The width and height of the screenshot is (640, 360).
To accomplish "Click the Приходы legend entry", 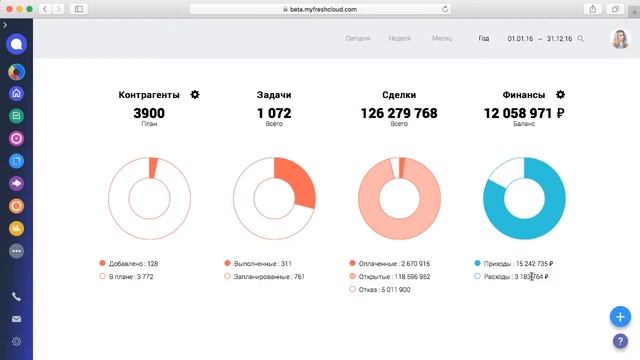I will tap(514, 264).
